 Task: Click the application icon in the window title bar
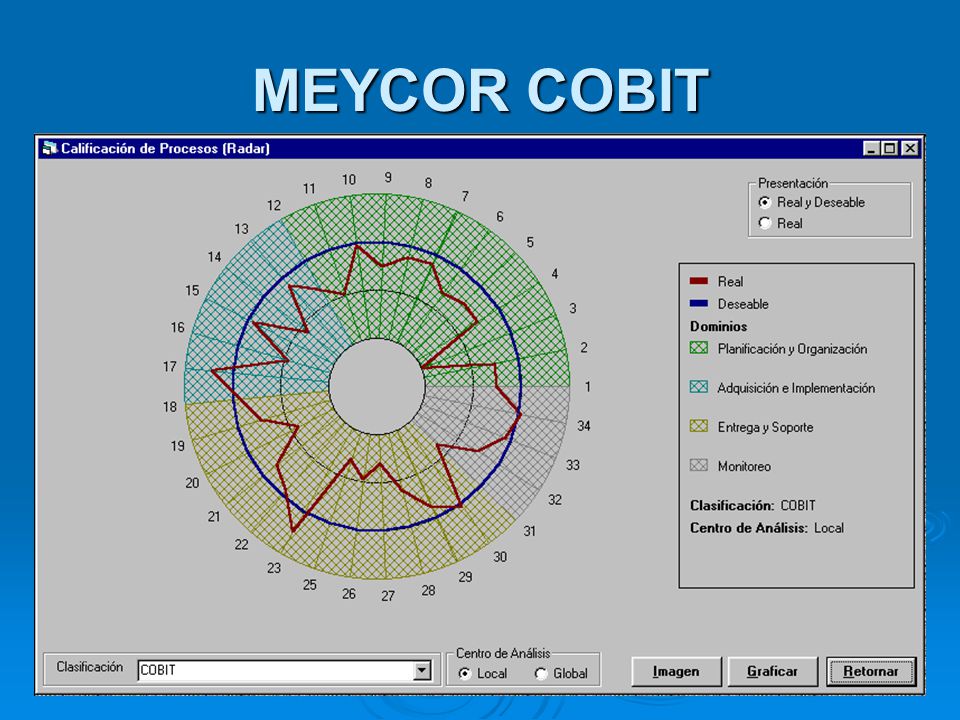pyautogui.click(x=50, y=148)
